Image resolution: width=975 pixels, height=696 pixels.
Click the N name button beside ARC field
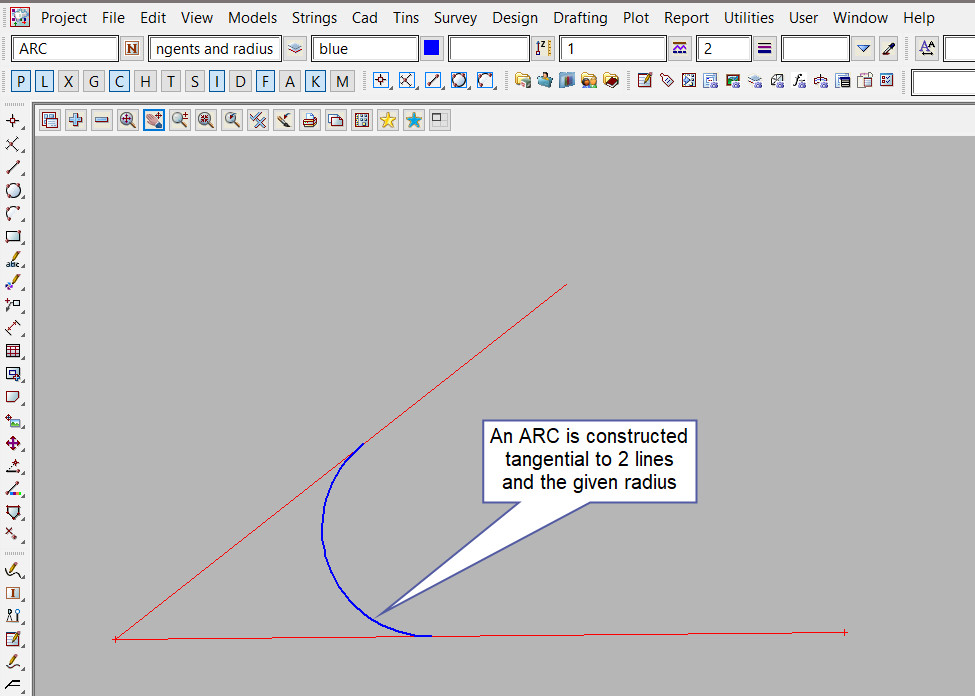[132, 49]
